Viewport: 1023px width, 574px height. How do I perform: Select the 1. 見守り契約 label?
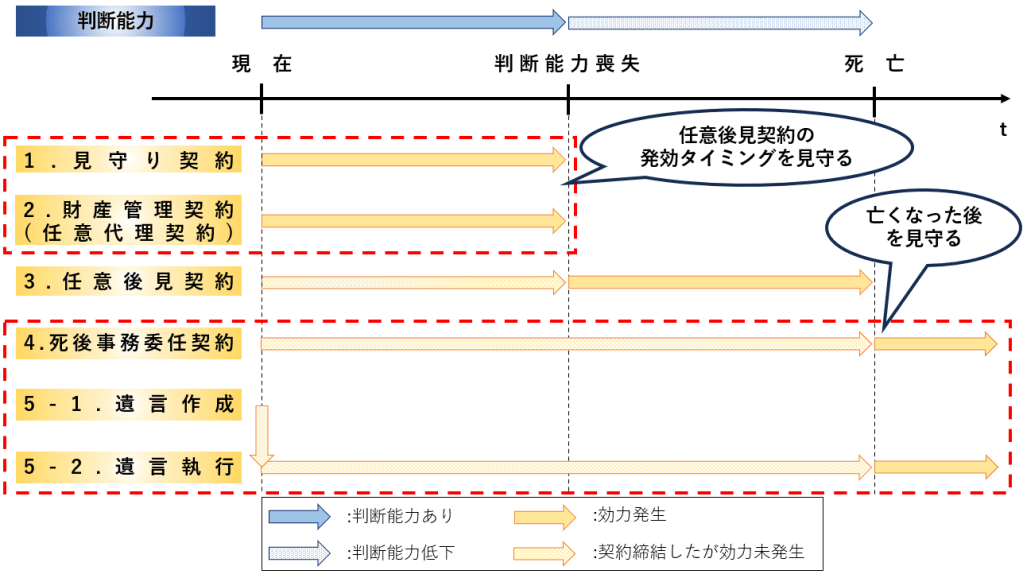coord(129,159)
